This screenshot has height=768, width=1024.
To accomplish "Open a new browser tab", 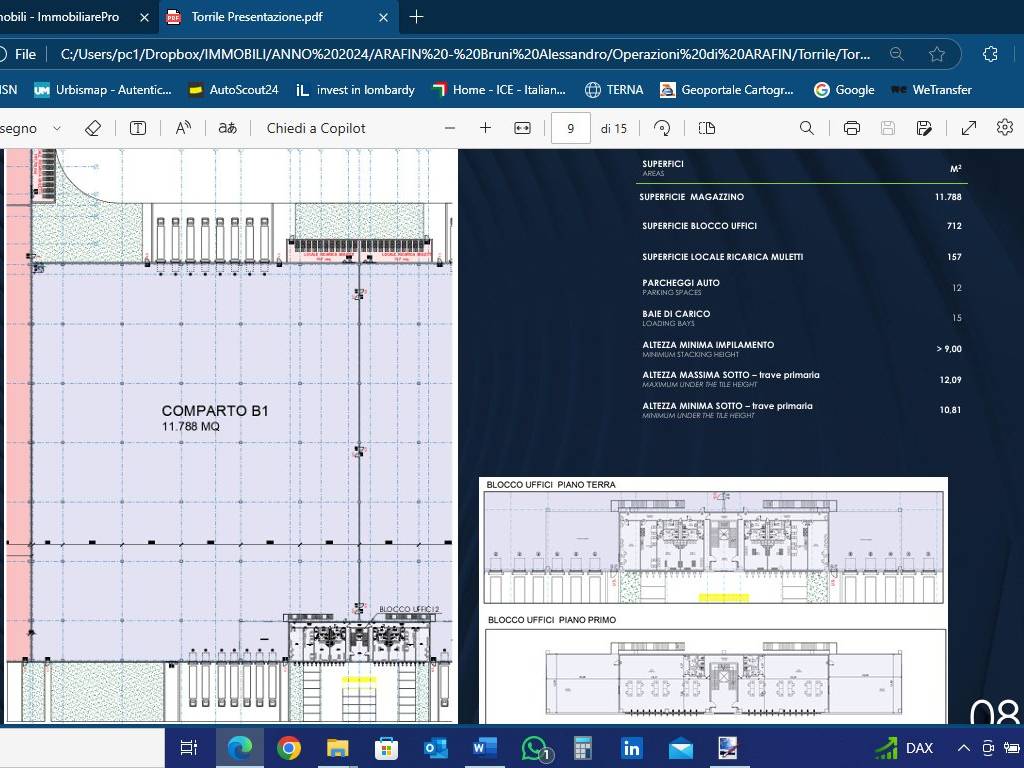I will [x=416, y=17].
